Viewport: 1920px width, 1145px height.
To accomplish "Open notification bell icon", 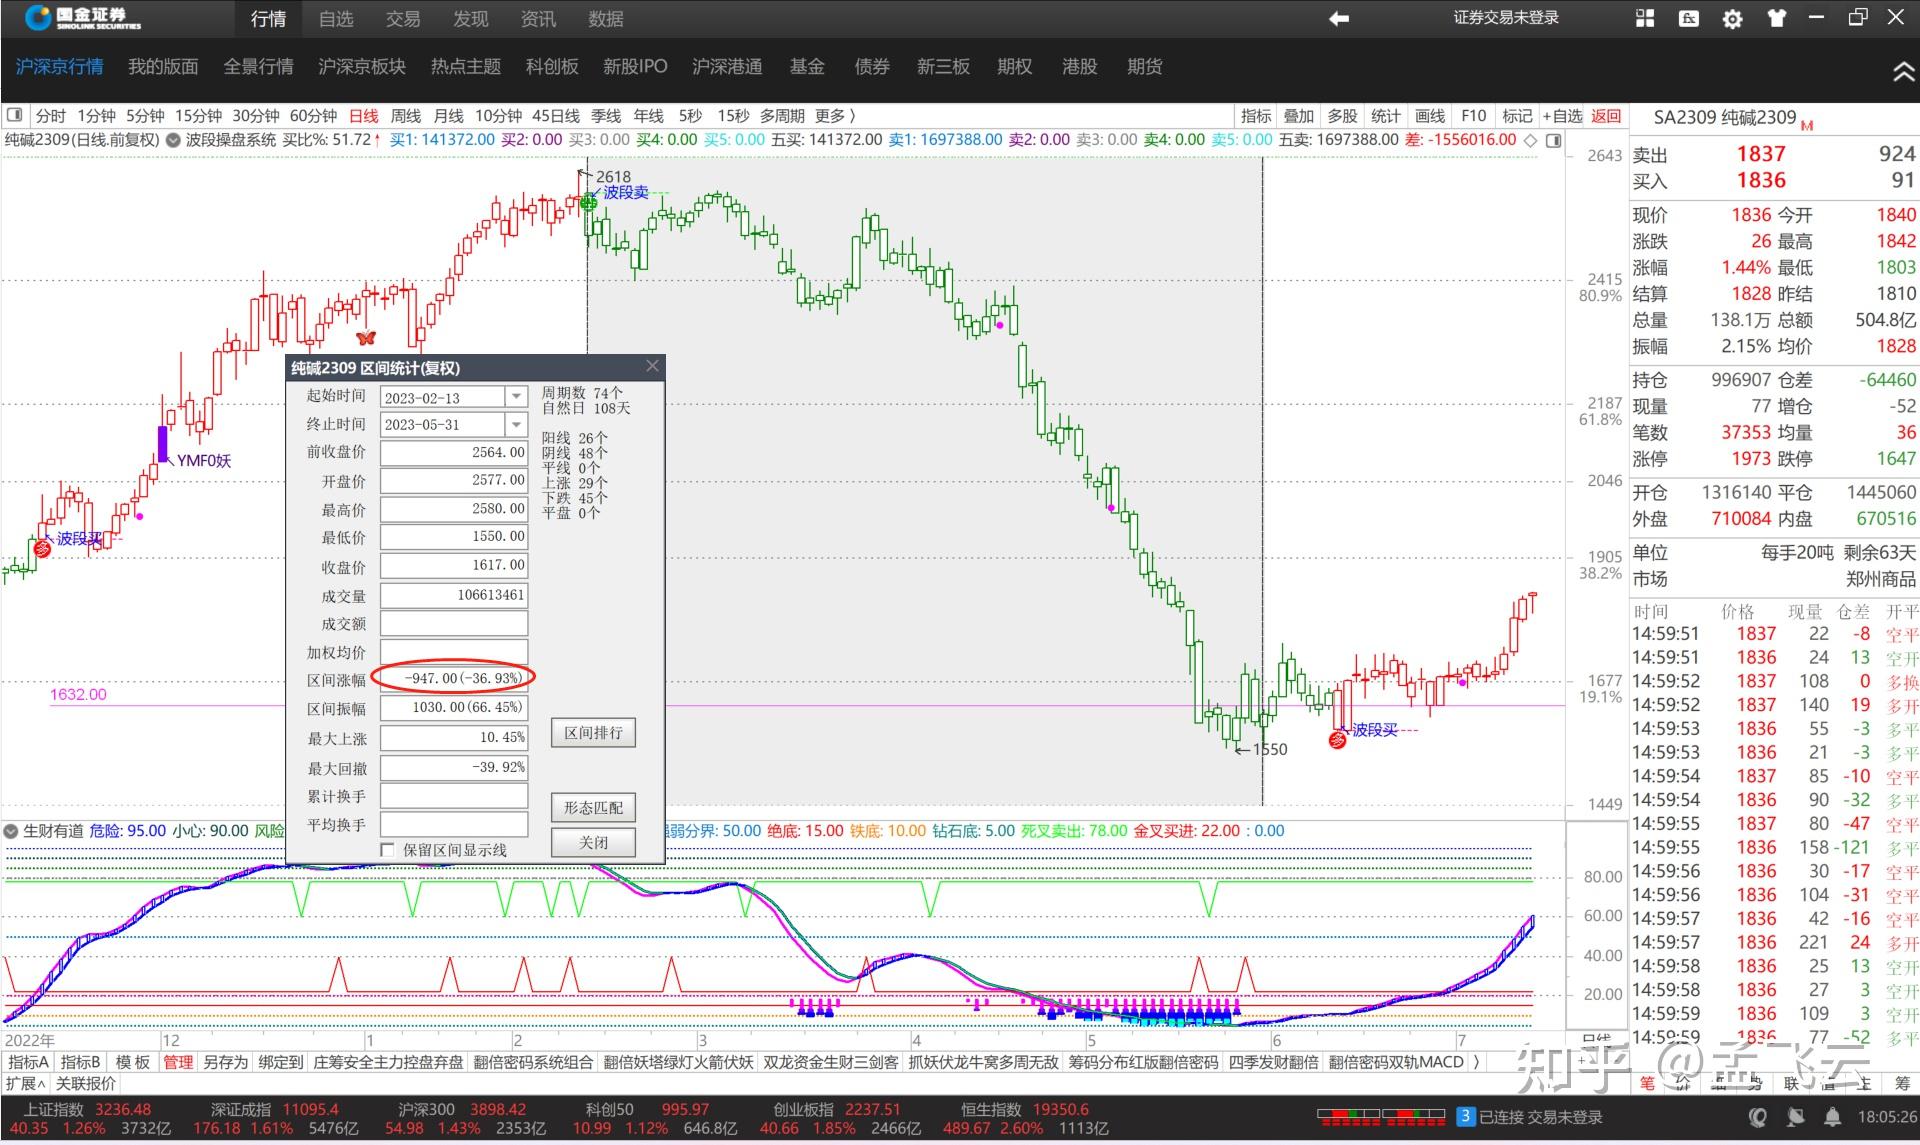I will coord(1833,1117).
